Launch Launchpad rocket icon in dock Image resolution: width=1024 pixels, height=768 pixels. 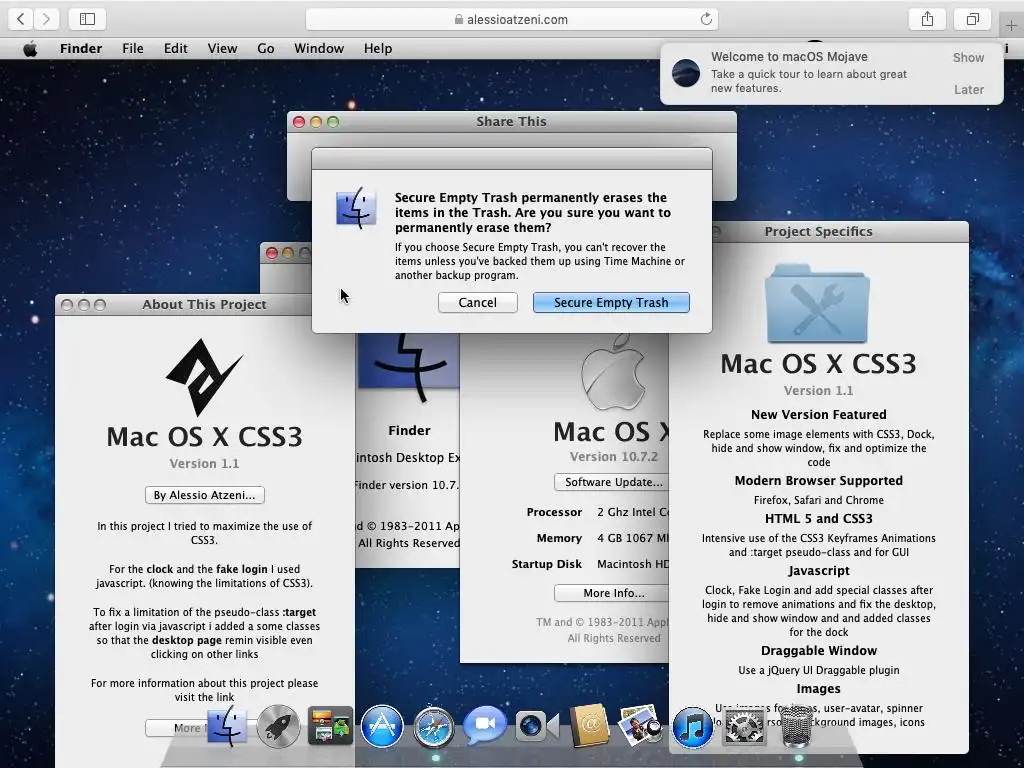[x=278, y=726]
